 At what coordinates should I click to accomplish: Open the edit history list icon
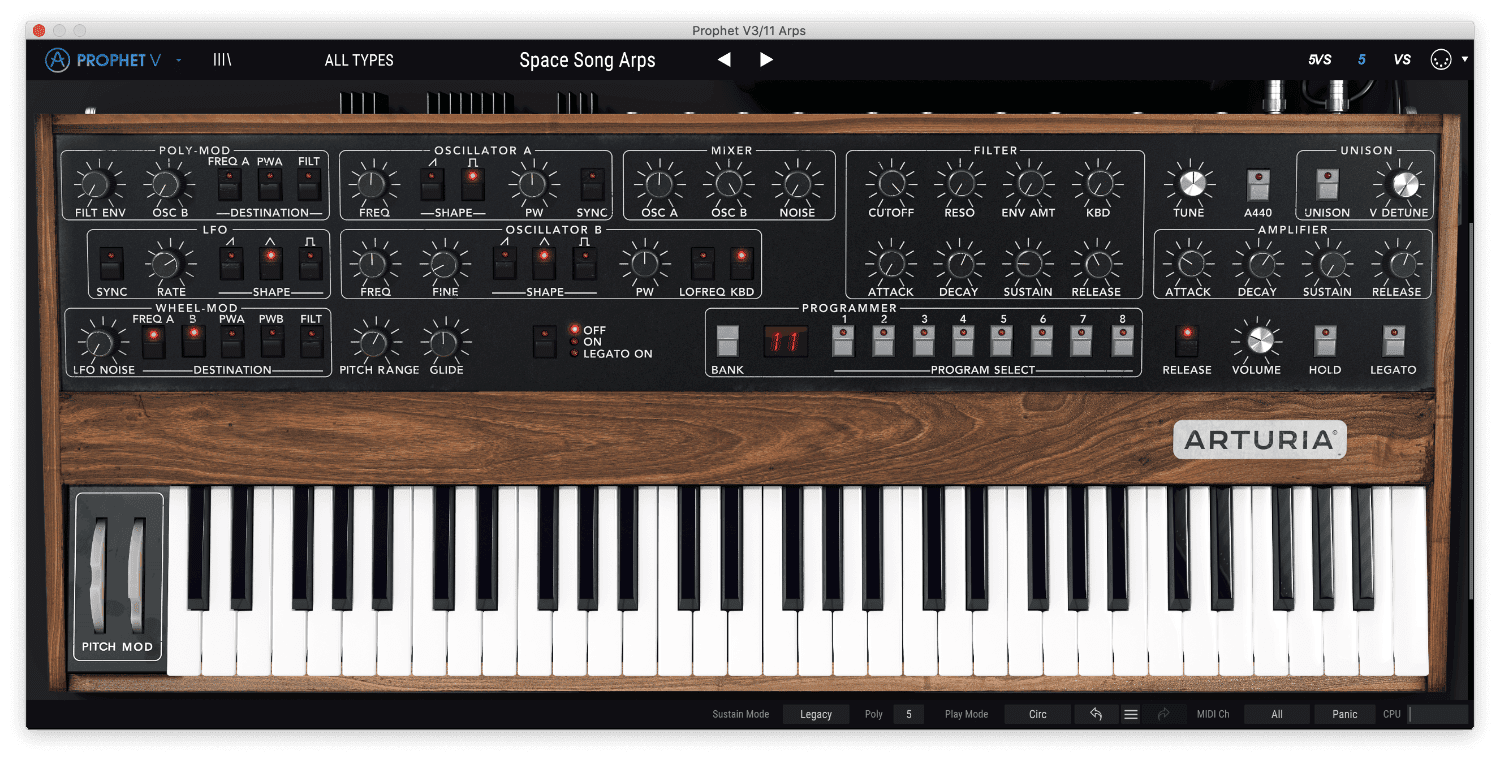[x=1131, y=714]
